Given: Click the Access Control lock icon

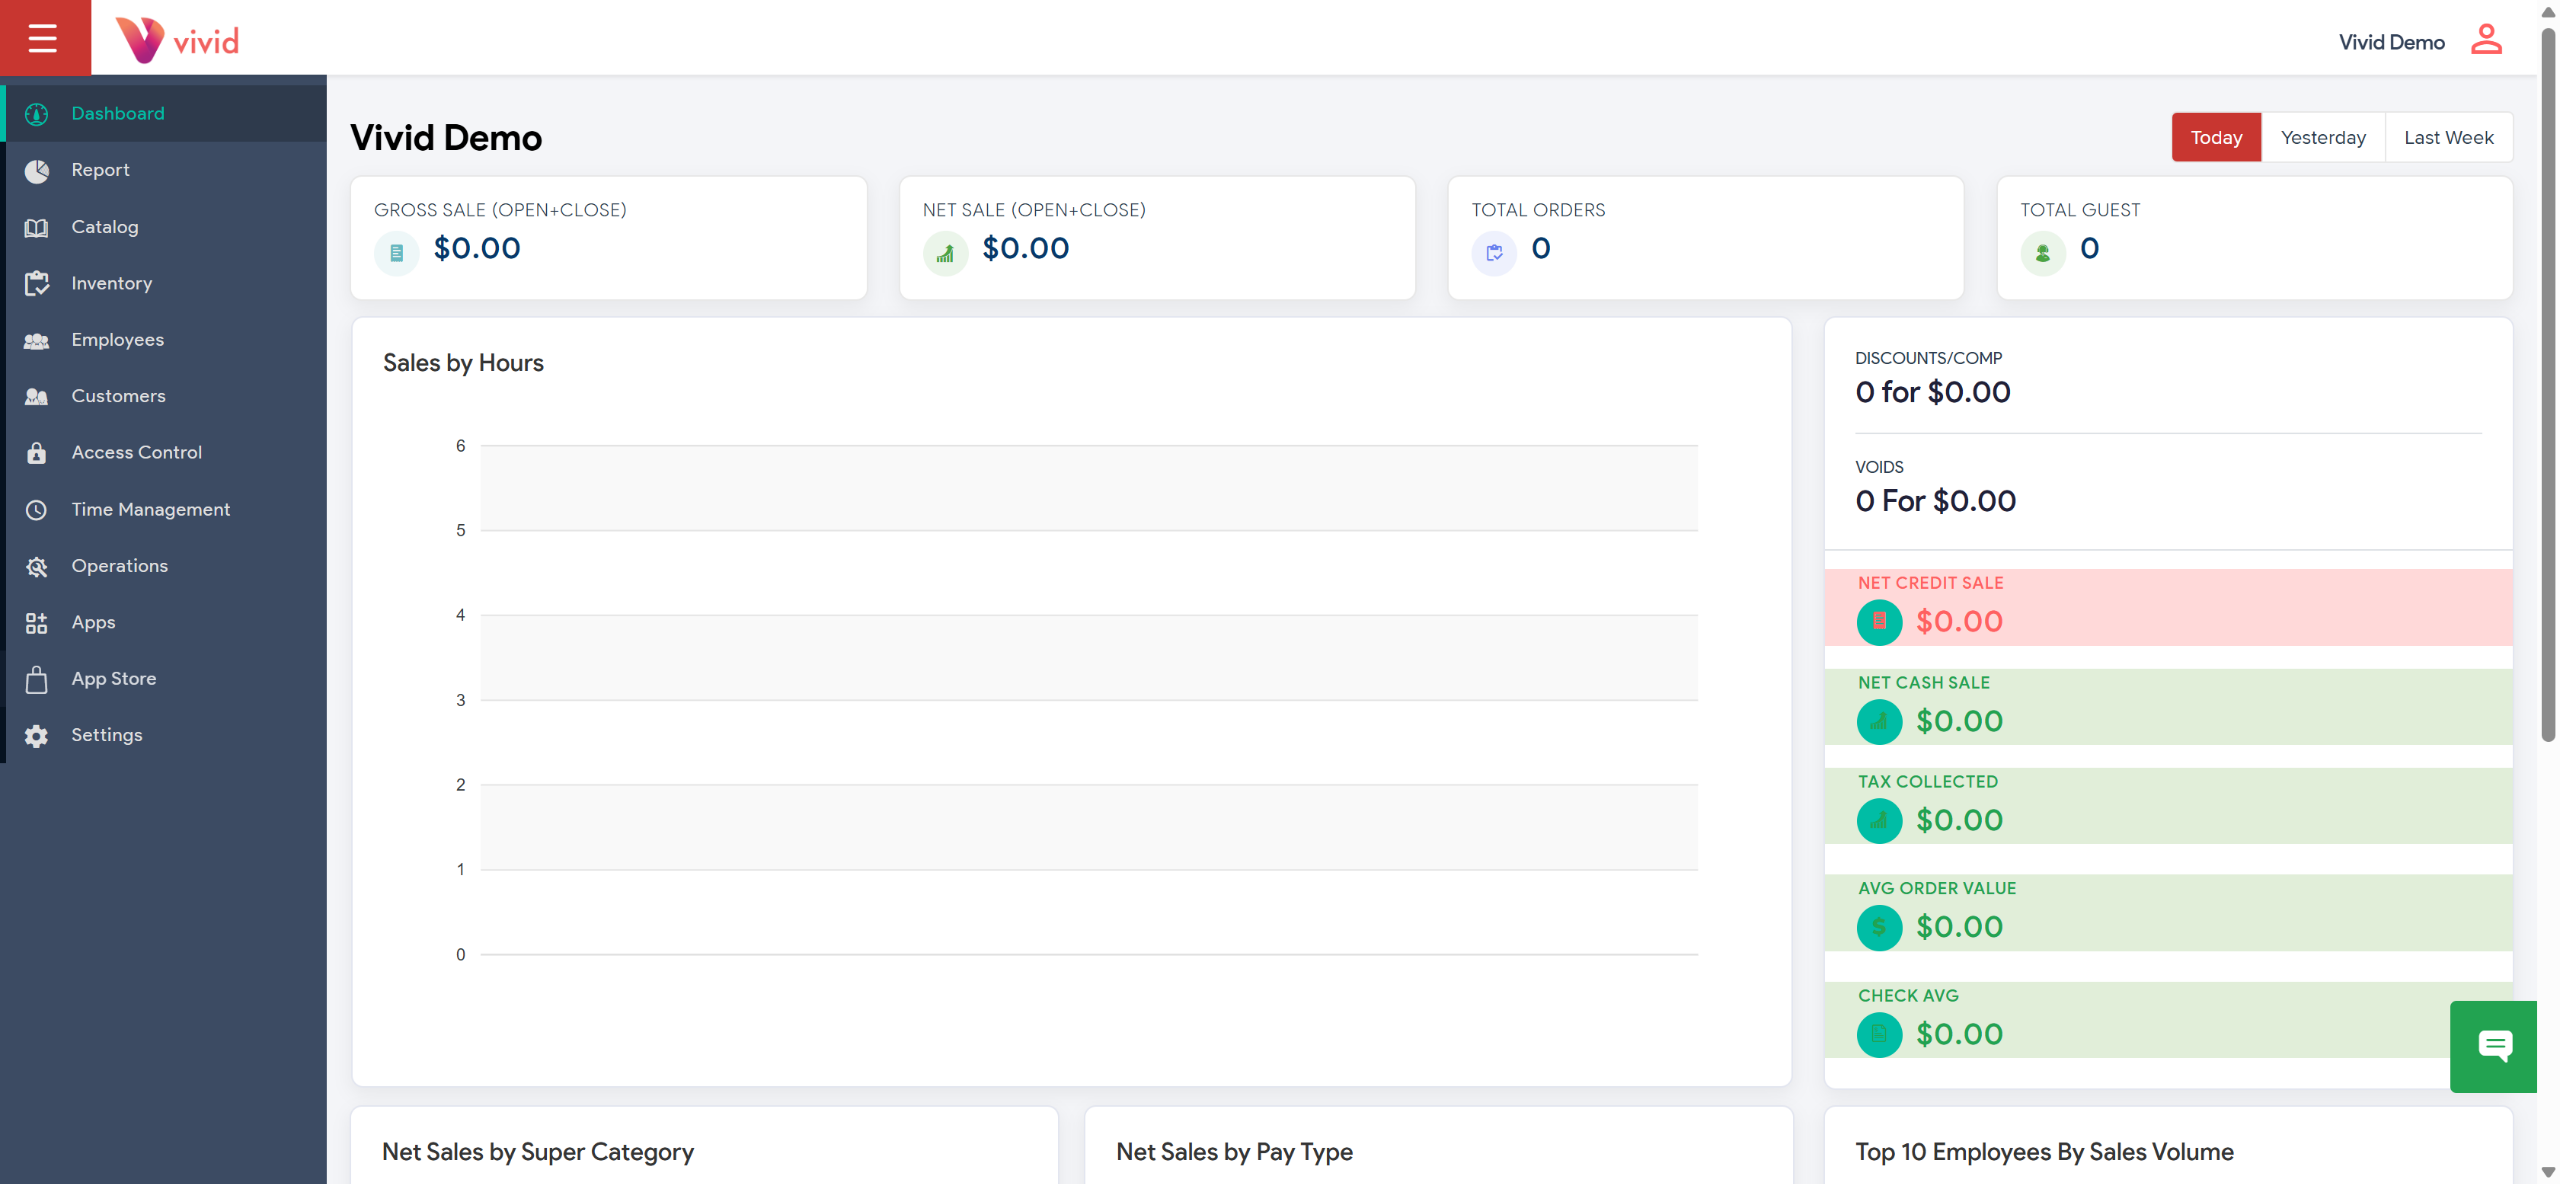Looking at the screenshot, I should pos(37,453).
